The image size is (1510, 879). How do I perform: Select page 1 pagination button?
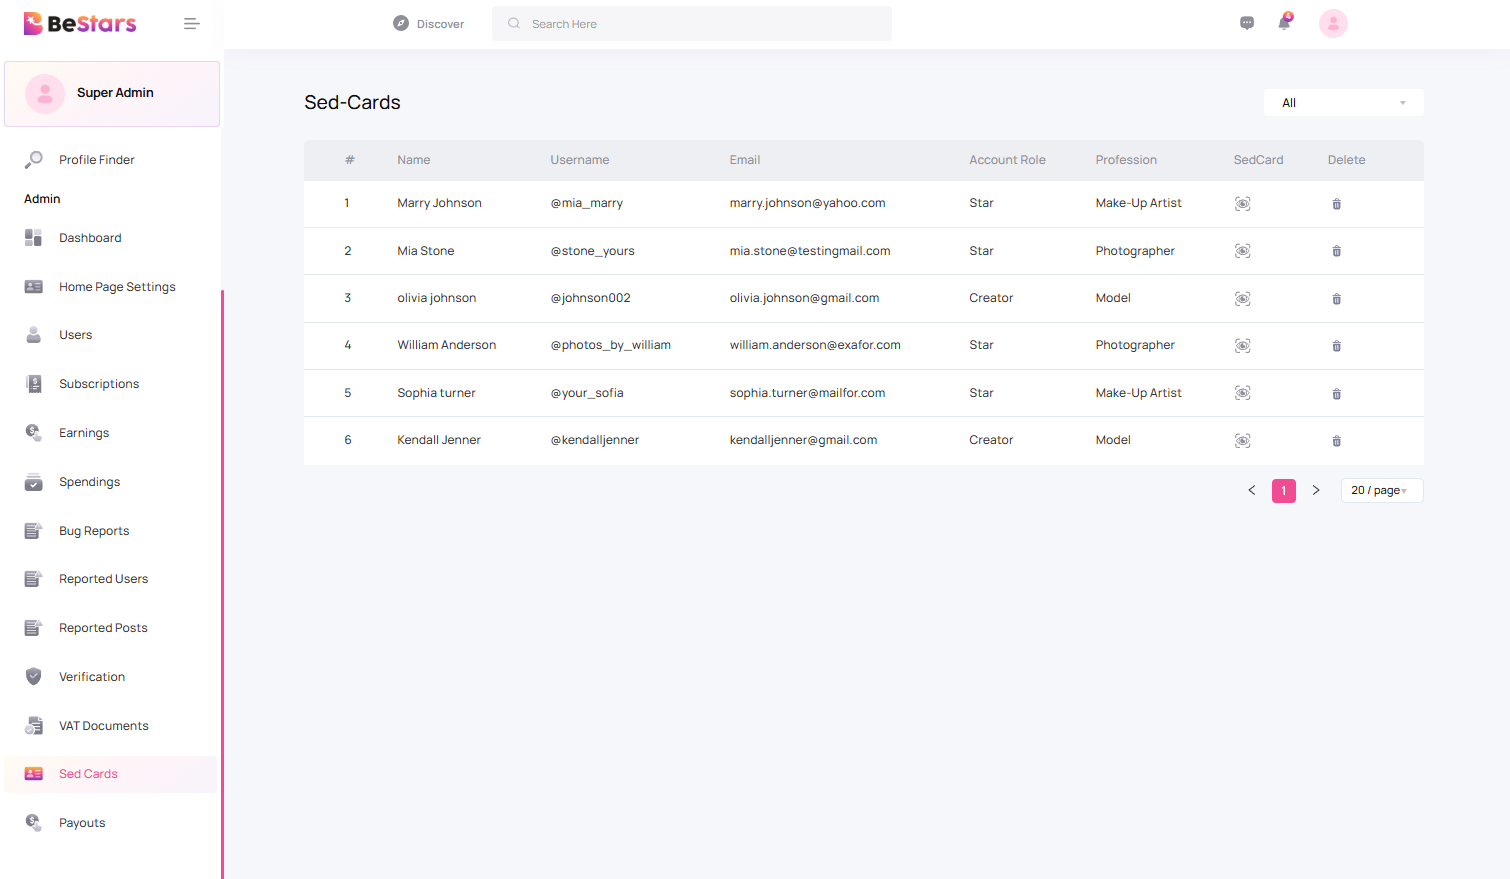click(x=1283, y=491)
